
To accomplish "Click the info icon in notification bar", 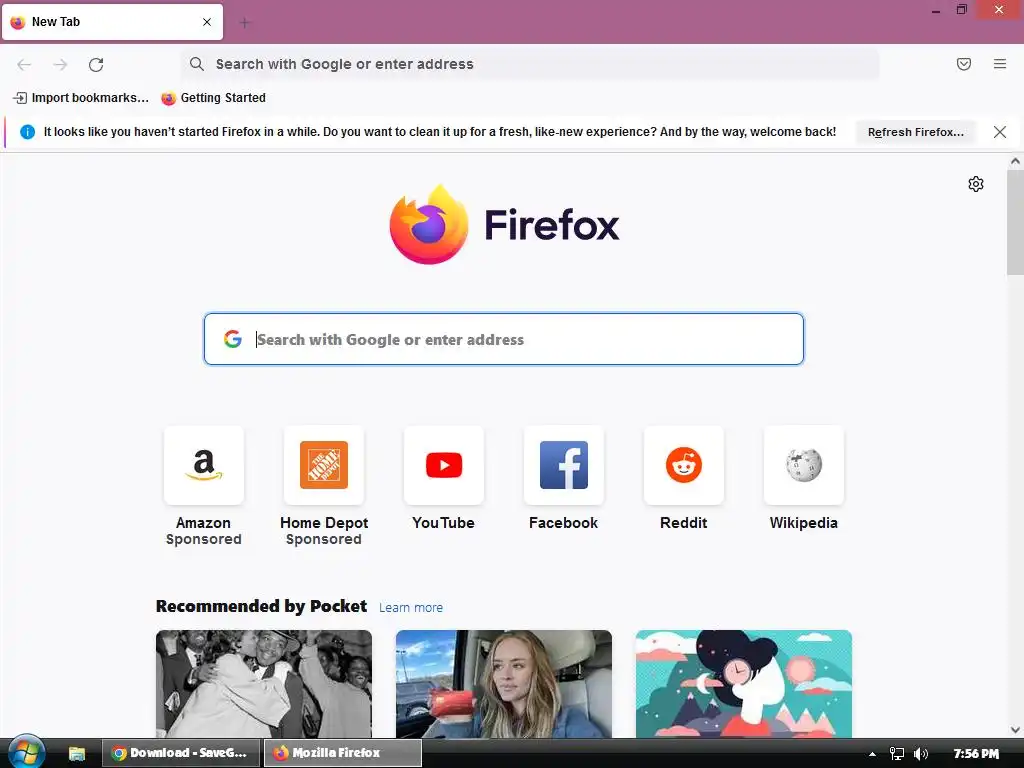I will pos(27,132).
